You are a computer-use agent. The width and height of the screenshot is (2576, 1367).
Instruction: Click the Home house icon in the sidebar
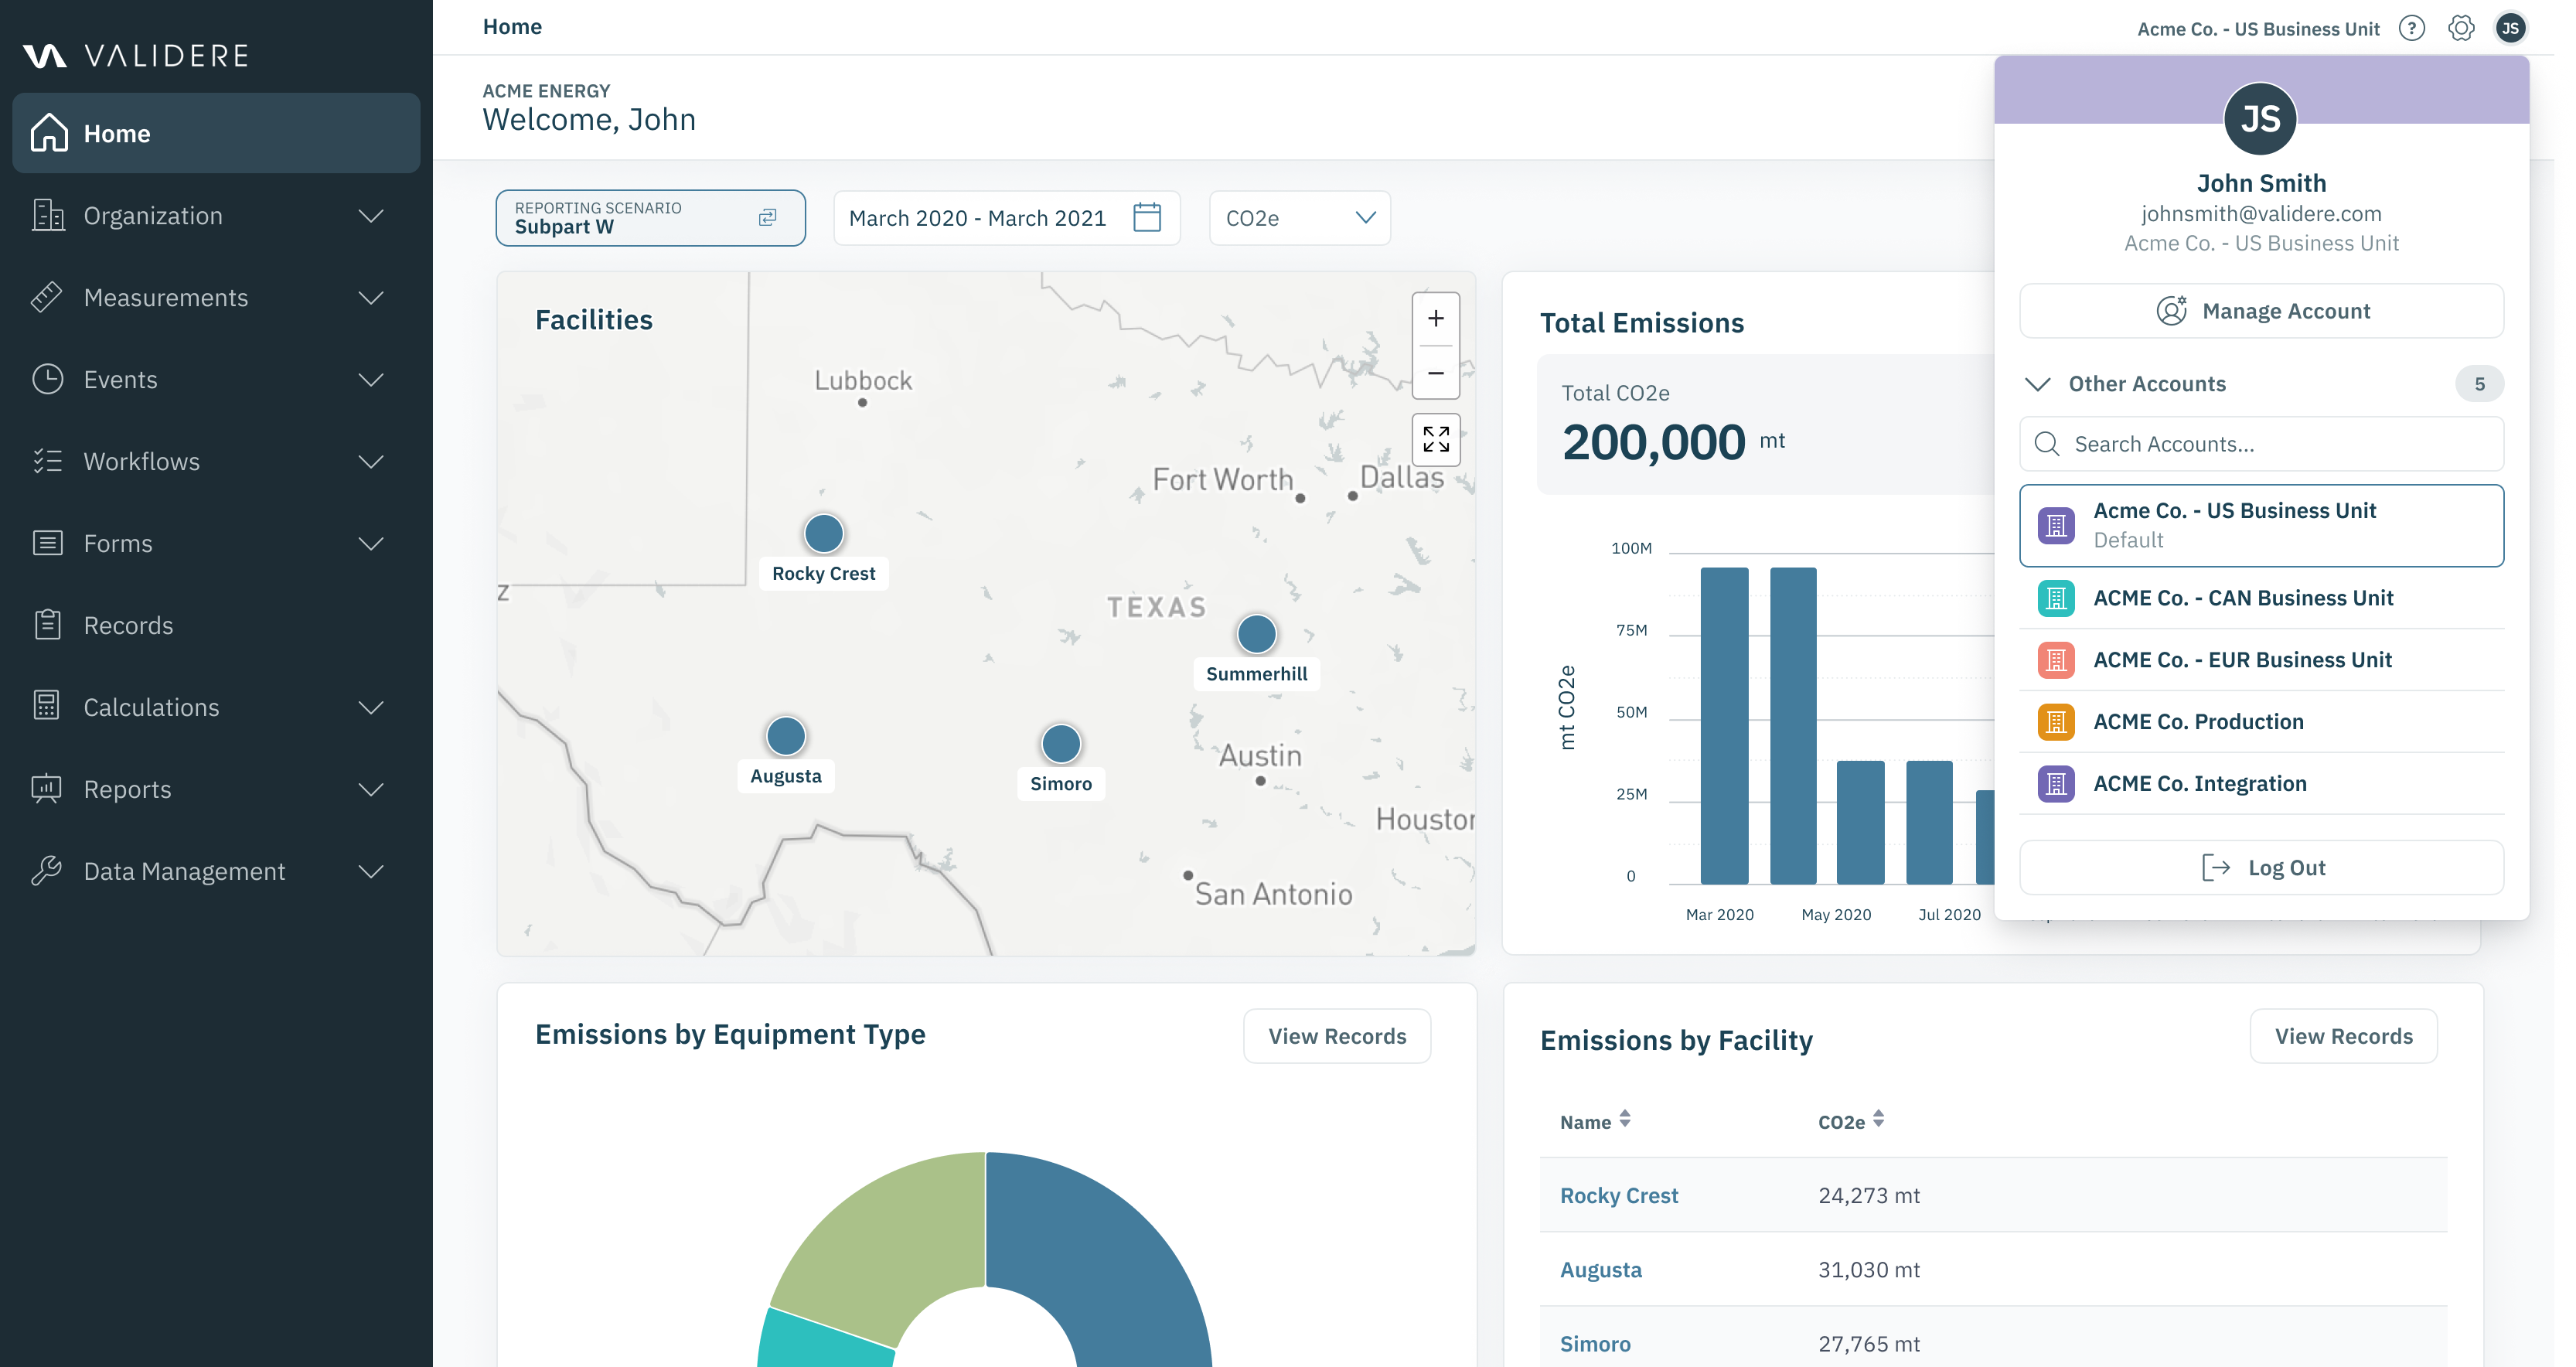[49, 133]
